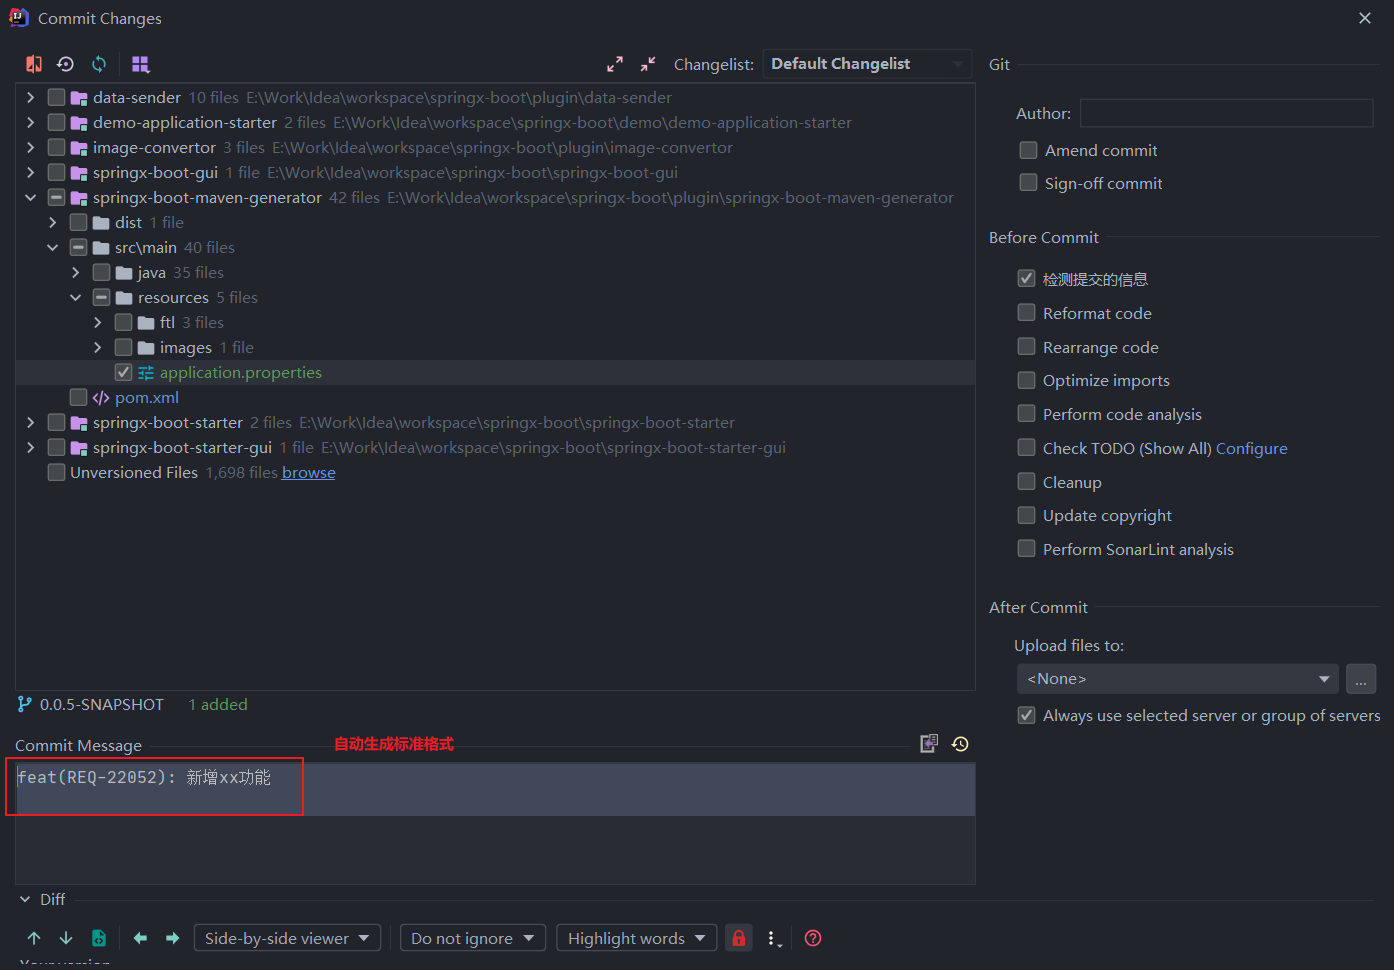Refresh the changes list
Viewport: 1394px width, 970px height.
coord(99,64)
